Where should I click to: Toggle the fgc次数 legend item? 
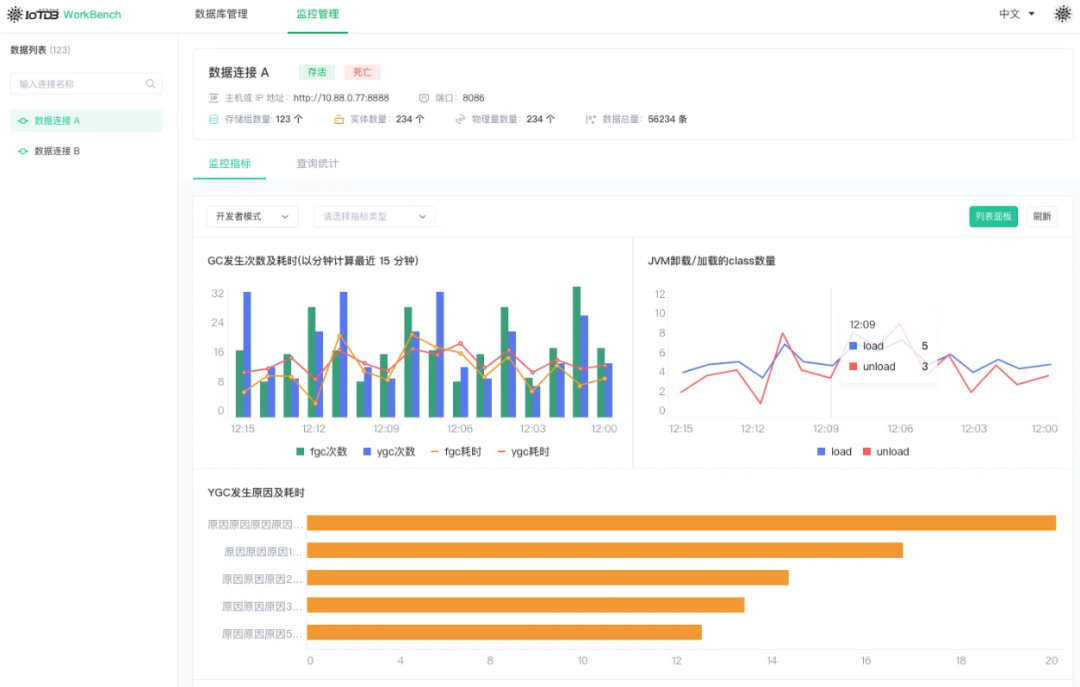322,451
